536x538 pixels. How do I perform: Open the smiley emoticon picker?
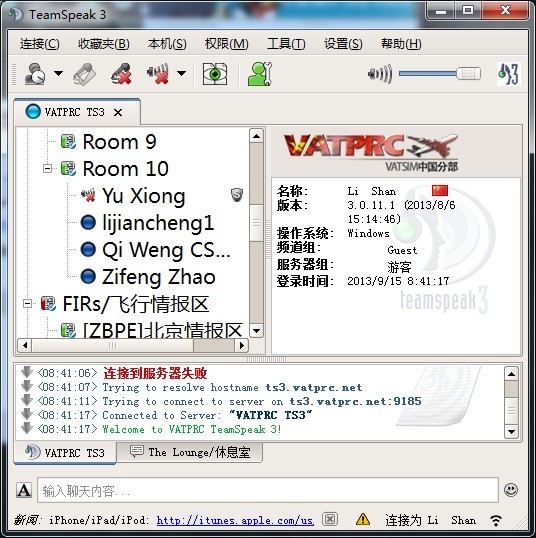[x=511, y=490]
